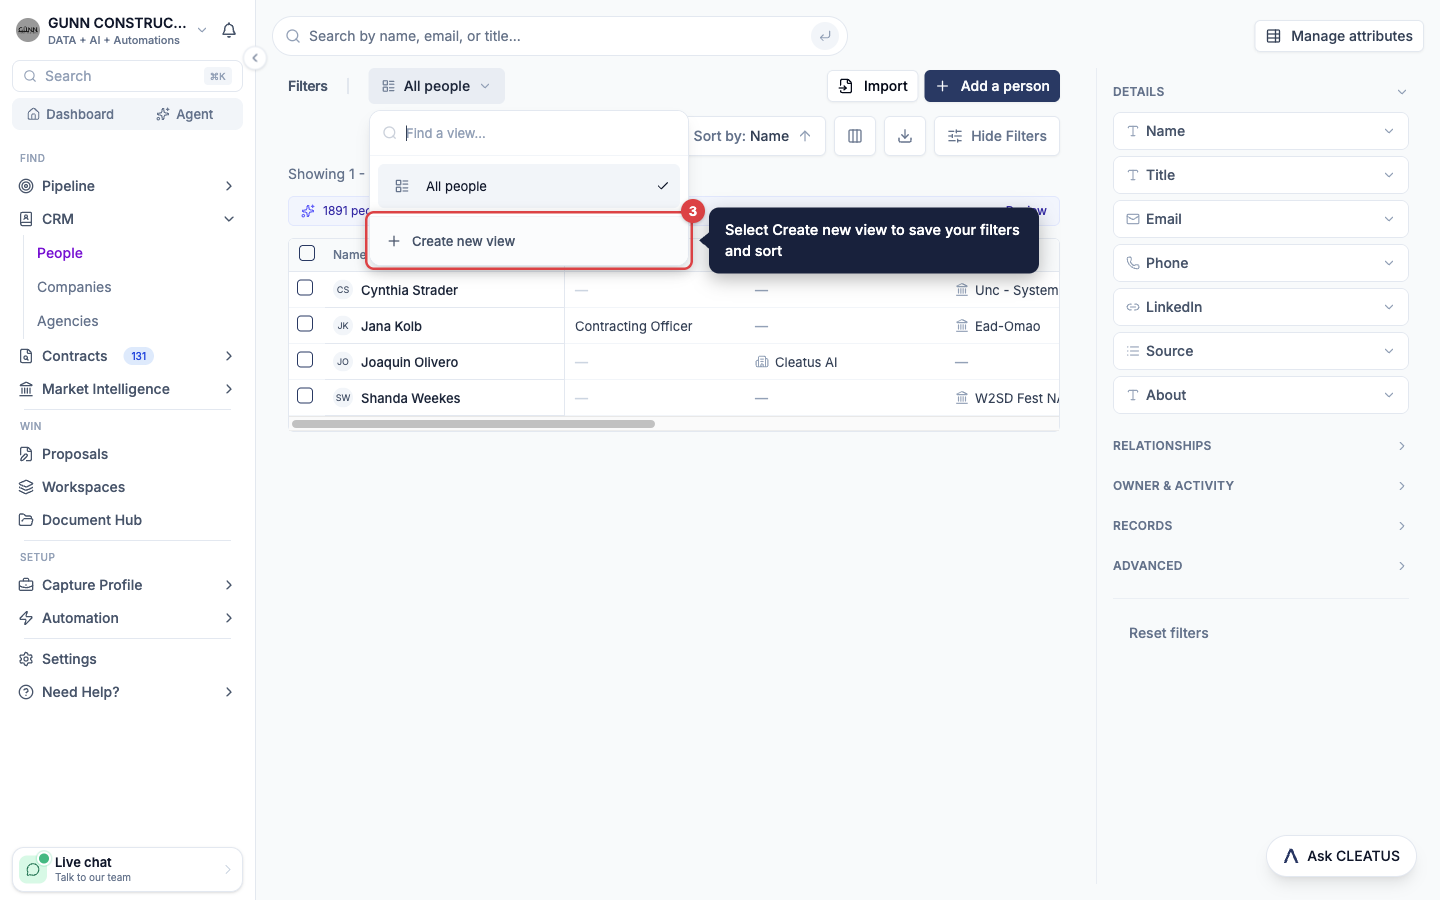Image resolution: width=1440 pixels, height=900 pixels.
Task: Open Proposals in sidebar
Action: pyautogui.click(x=127, y=454)
